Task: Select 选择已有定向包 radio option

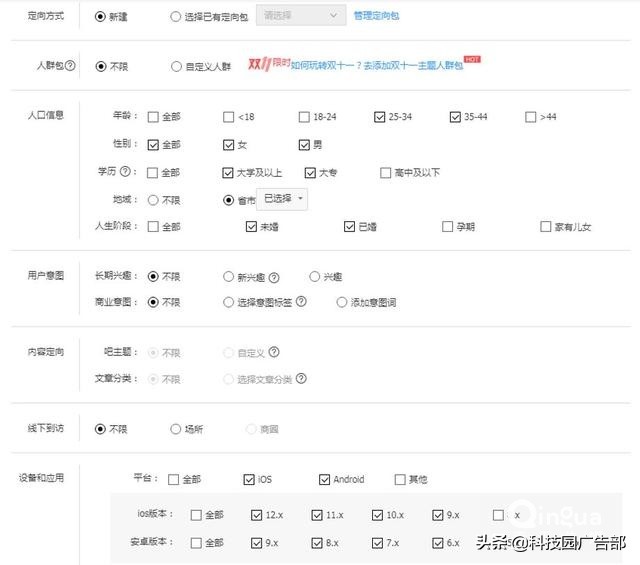Action: click(x=176, y=17)
